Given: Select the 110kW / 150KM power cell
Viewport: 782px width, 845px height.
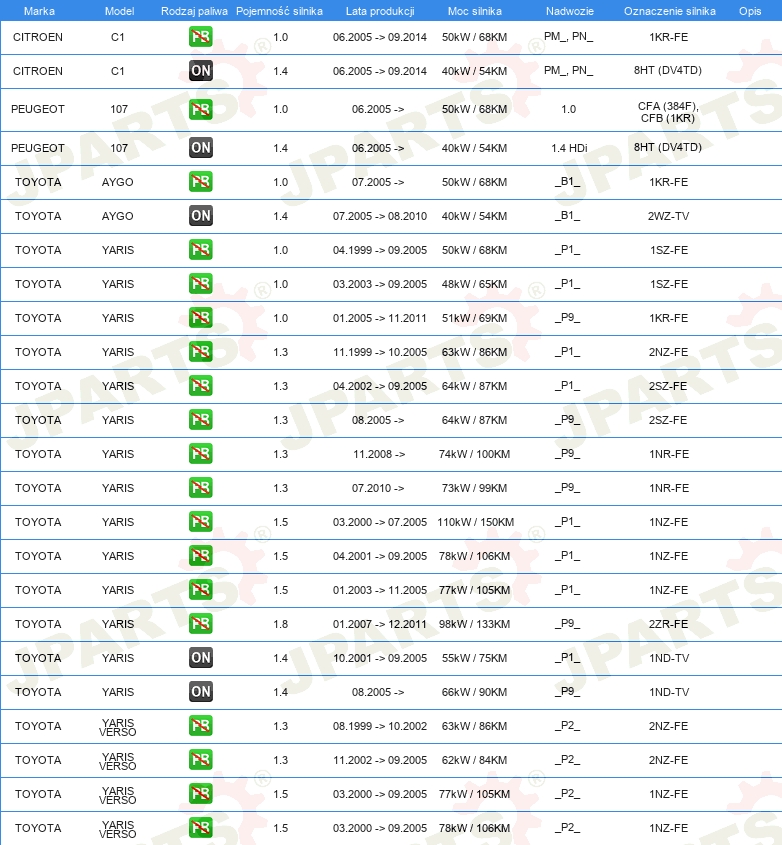Looking at the screenshot, I should pos(475,521).
